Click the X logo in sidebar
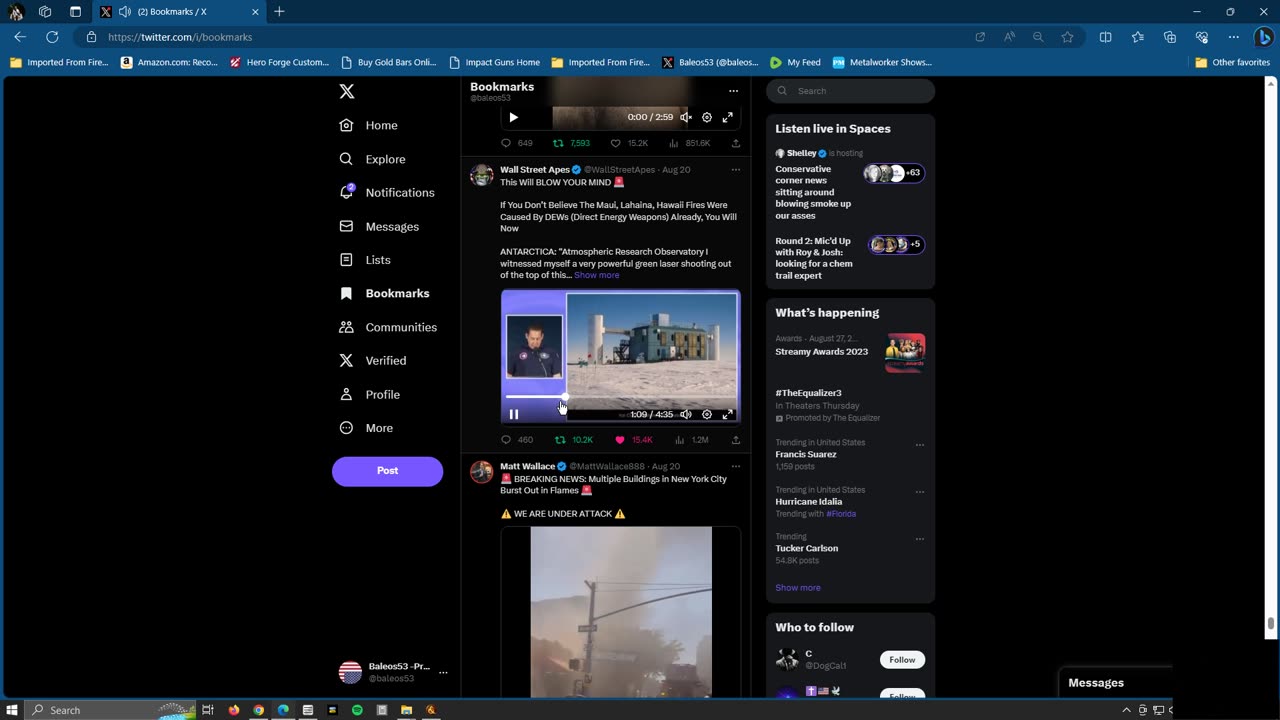Screen dimensions: 1280x720 pyautogui.click(x=347, y=91)
